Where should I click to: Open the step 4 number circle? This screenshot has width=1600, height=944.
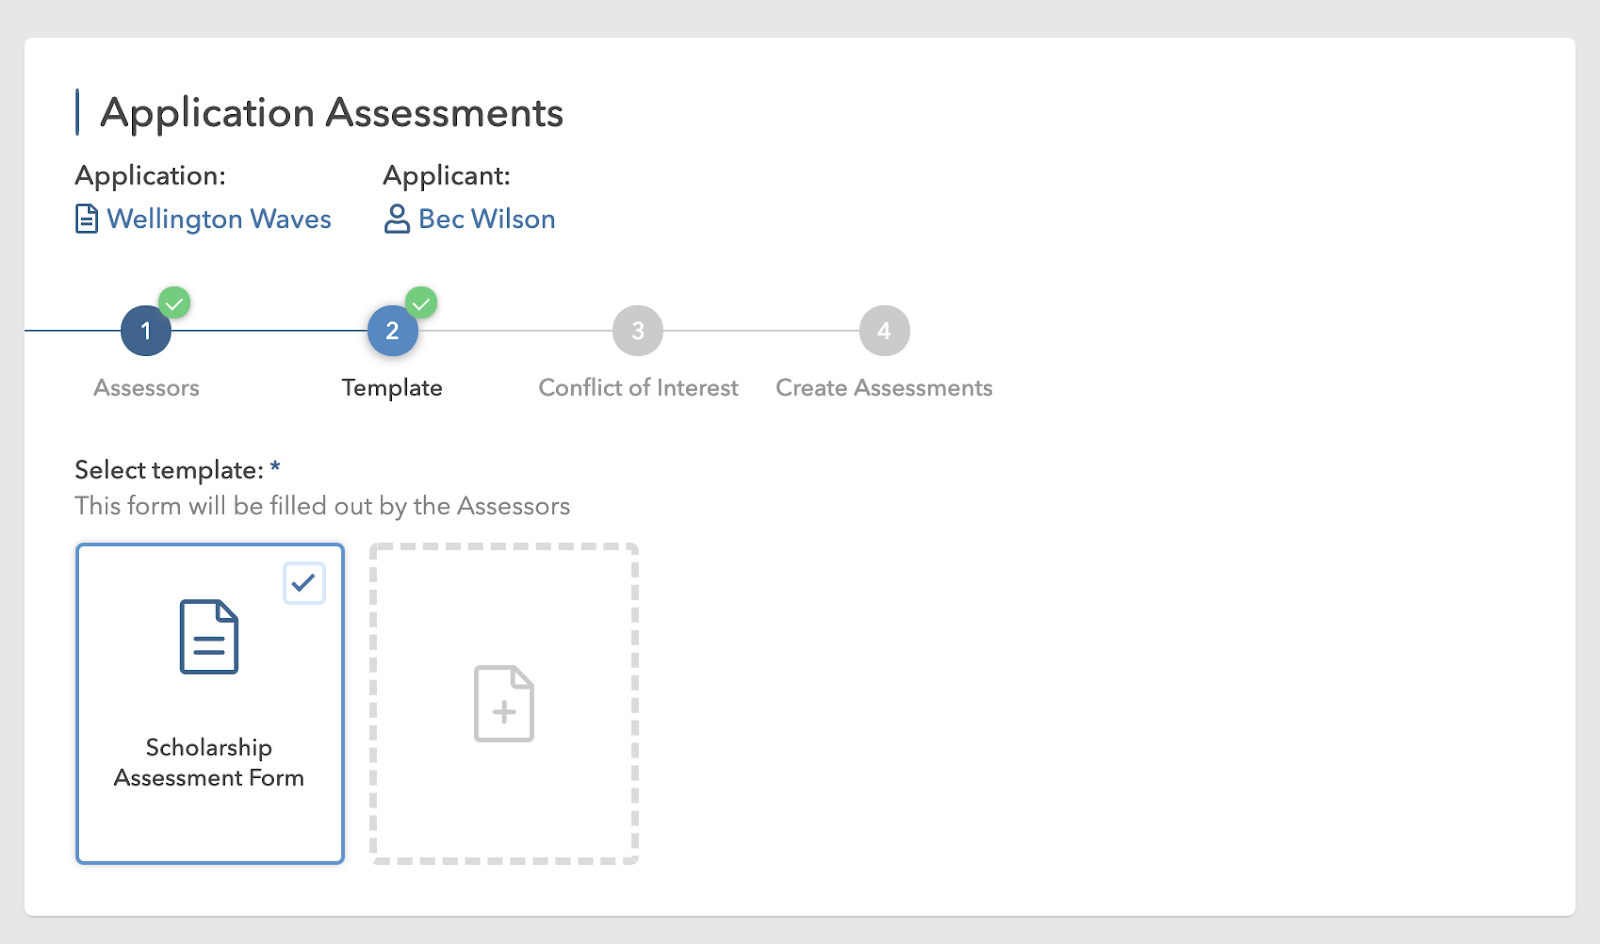point(884,331)
